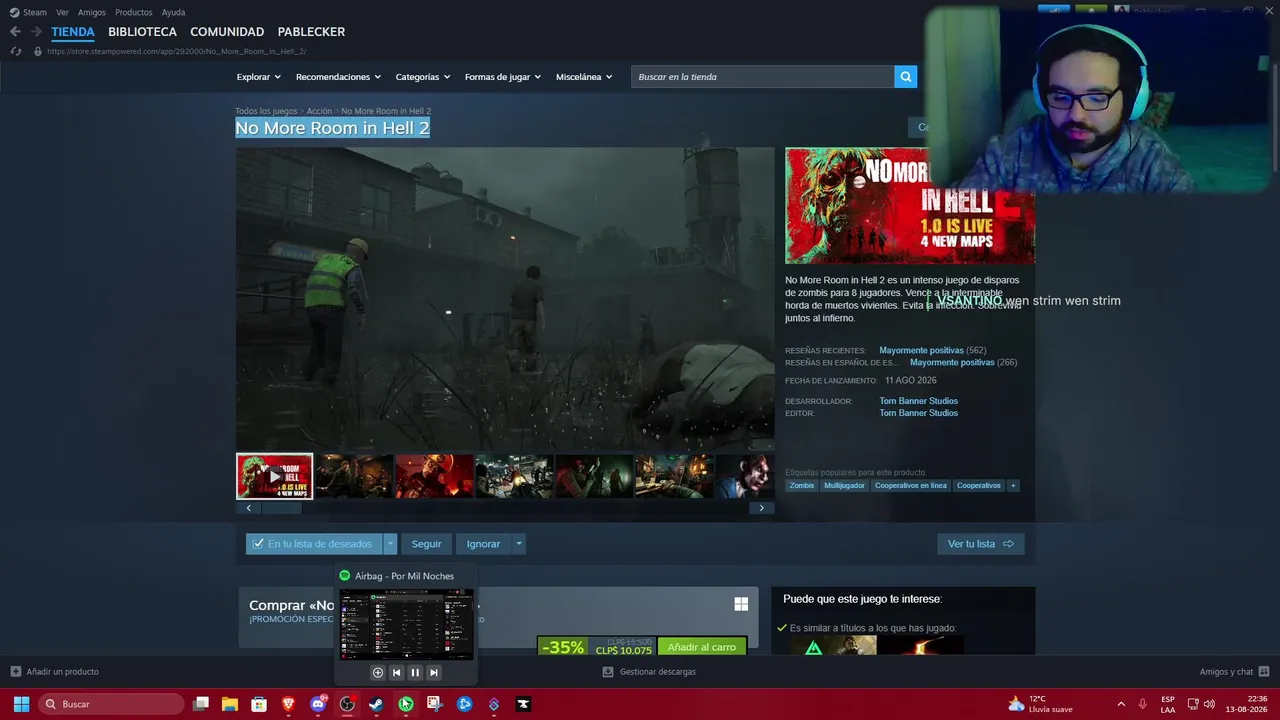Open Microsoft Store from the taskbar
Viewport: 1280px width, 720px height.
point(259,704)
